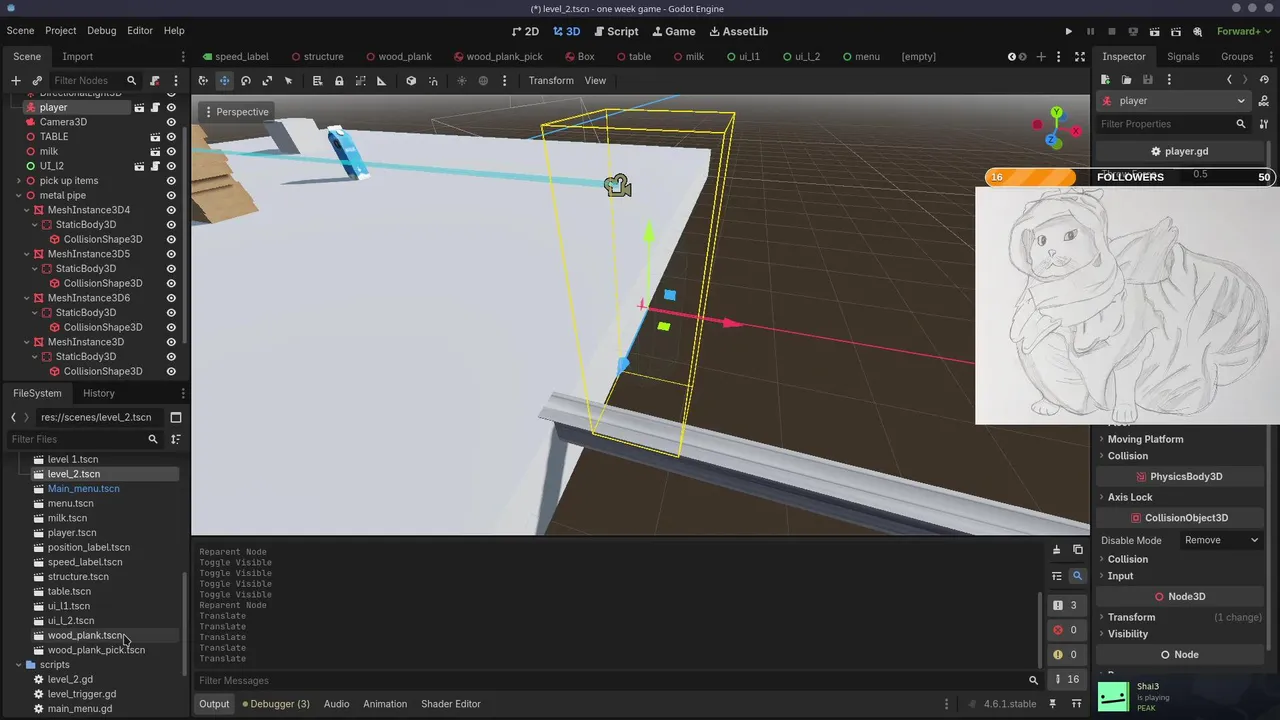Collapse the scripts folder in FileSystem

click(18, 664)
